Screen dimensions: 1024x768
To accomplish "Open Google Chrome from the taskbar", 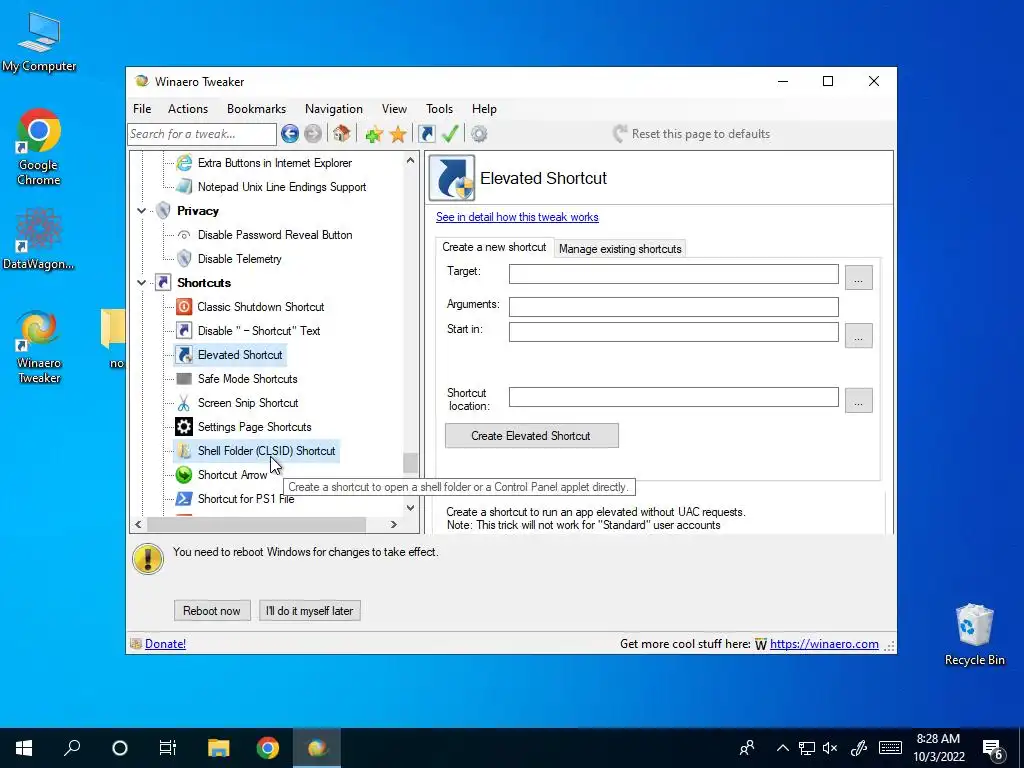I will [268, 748].
